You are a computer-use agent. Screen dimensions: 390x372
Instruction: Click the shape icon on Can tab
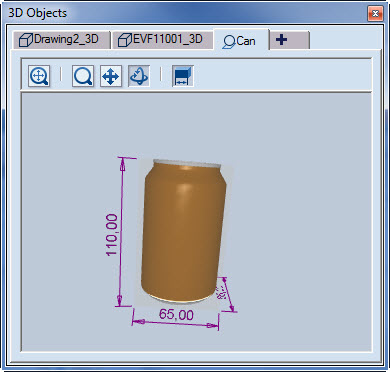click(x=229, y=42)
